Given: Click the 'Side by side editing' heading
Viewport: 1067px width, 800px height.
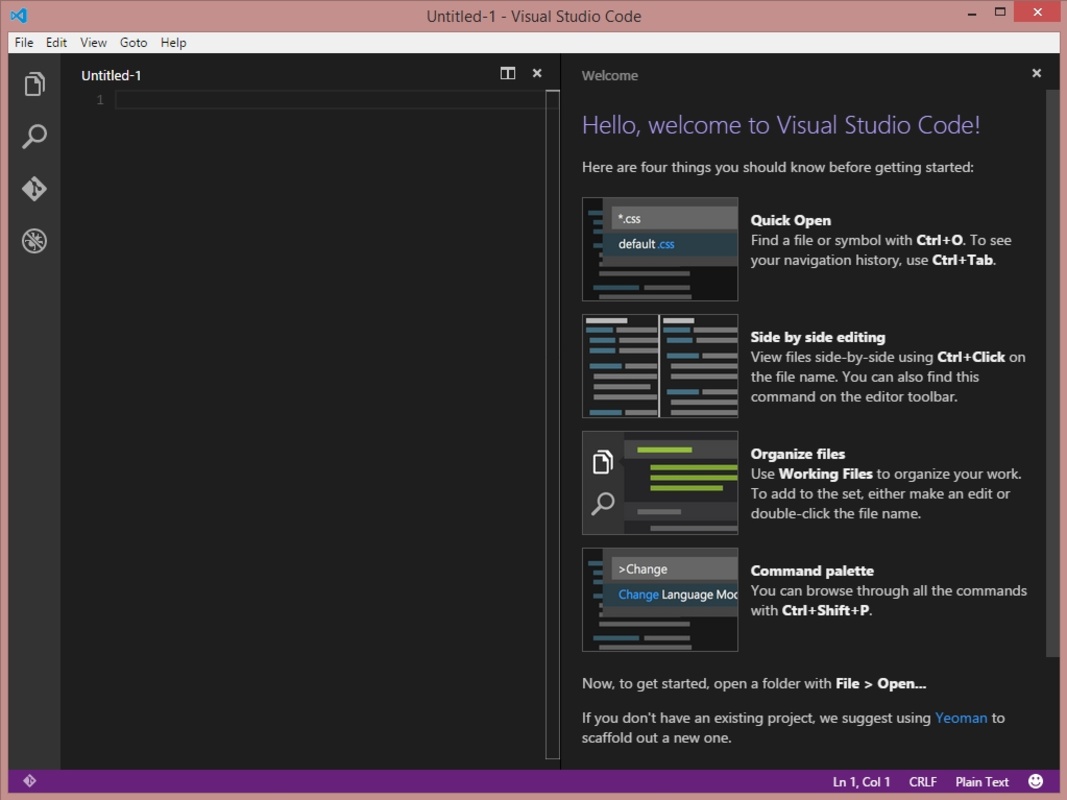Looking at the screenshot, I should pyautogui.click(x=817, y=337).
